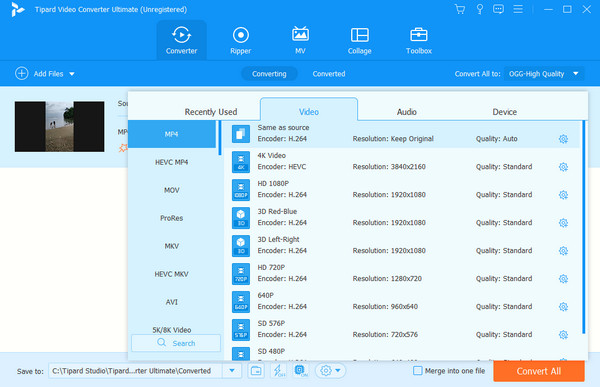Viewport: 600px width, 387px height.
Task: Open the hamburger menu icon
Action: coord(518,9)
